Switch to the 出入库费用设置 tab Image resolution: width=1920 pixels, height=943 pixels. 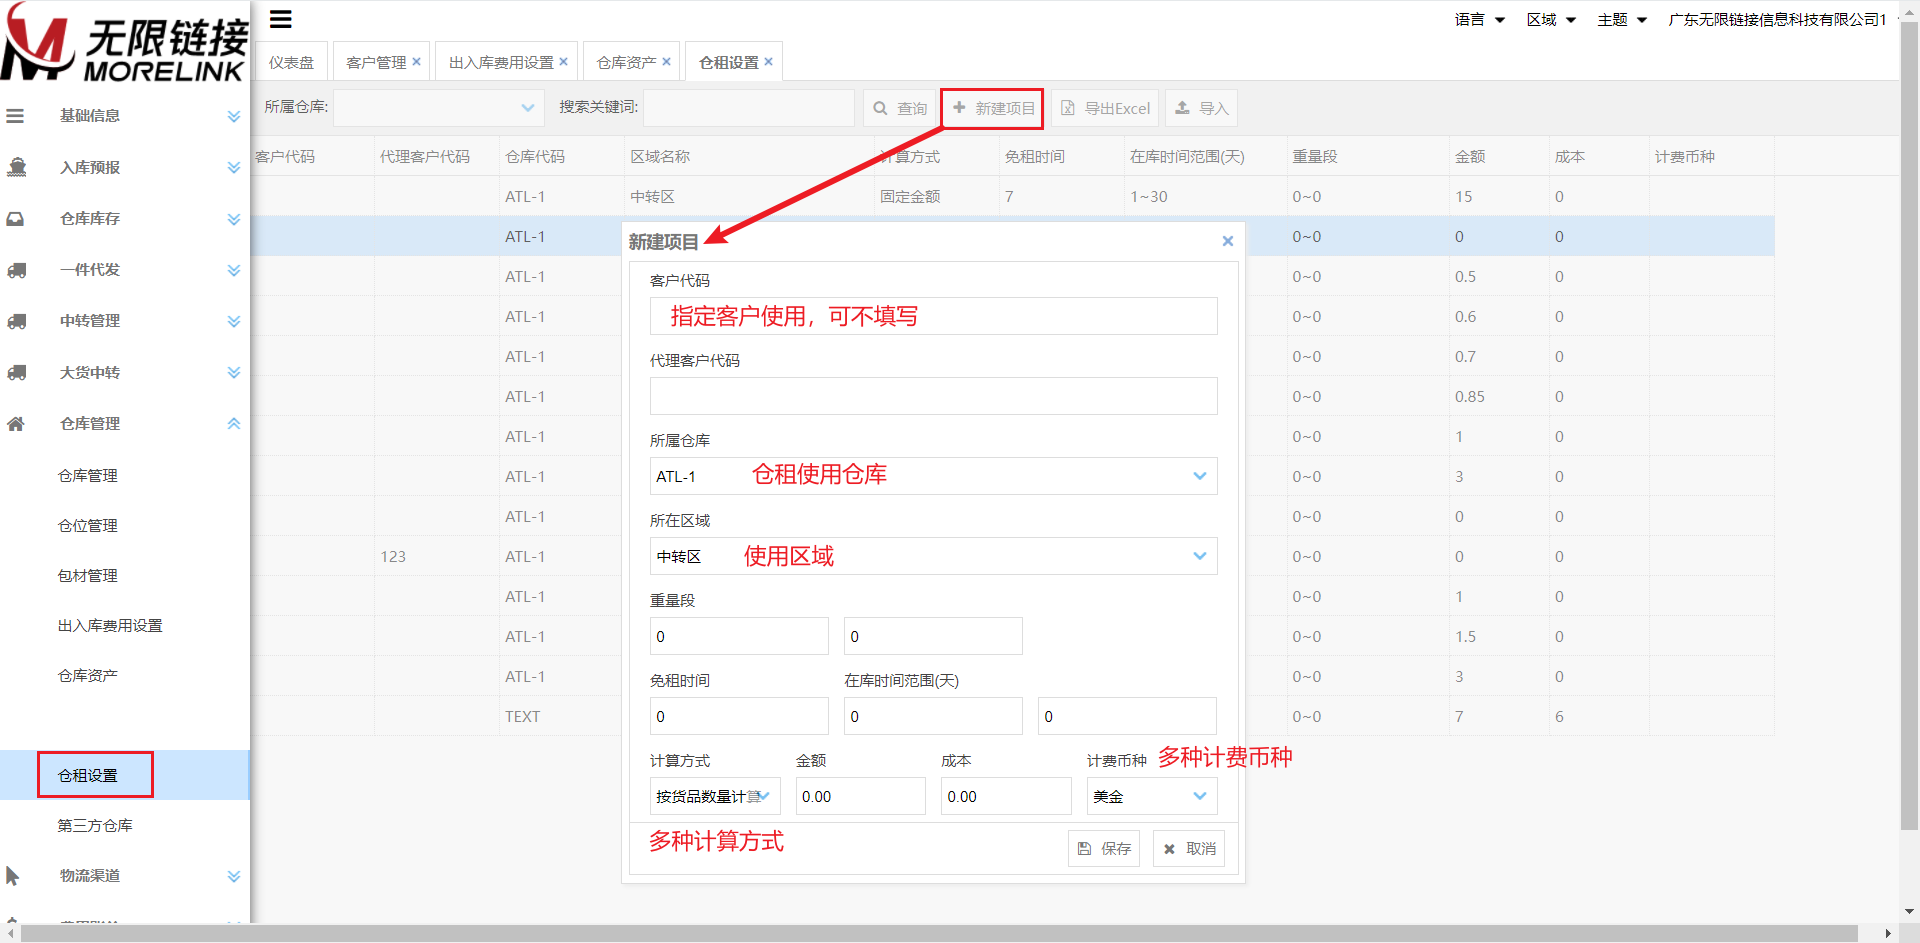(x=501, y=62)
